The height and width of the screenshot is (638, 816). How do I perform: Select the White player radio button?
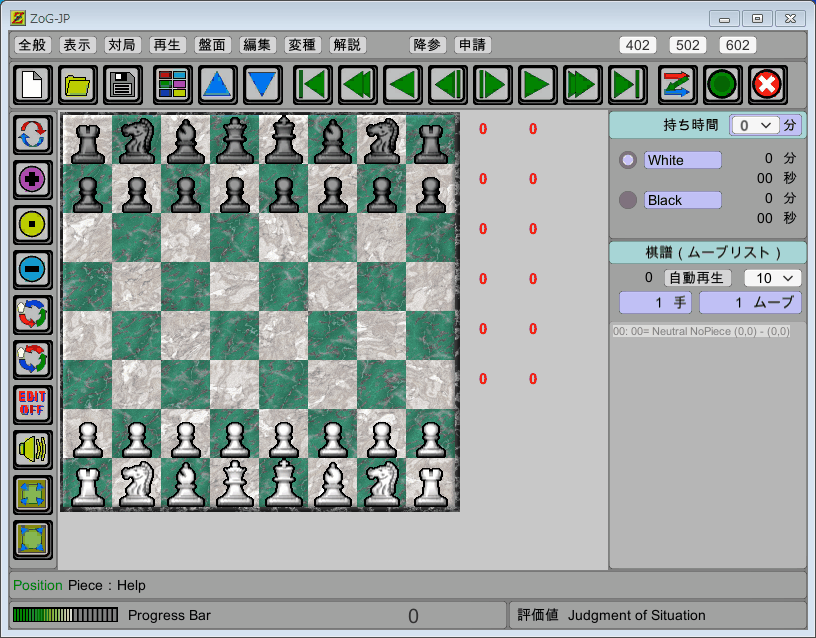click(x=628, y=160)
